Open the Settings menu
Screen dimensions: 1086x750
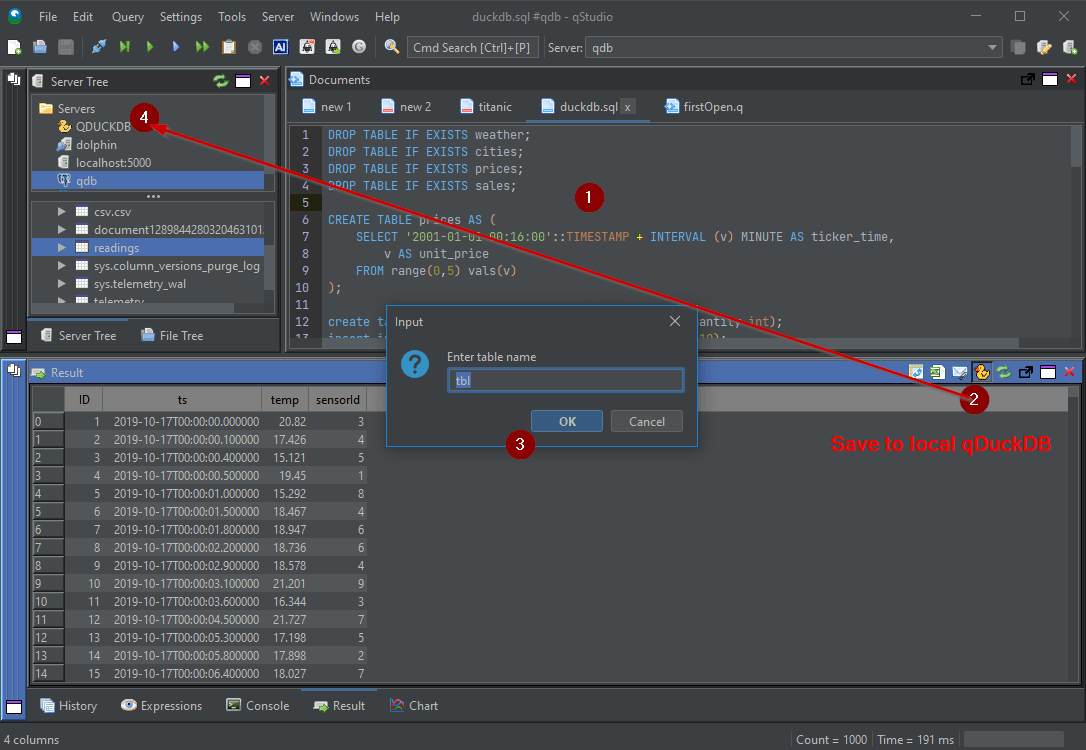pos(181,17)
